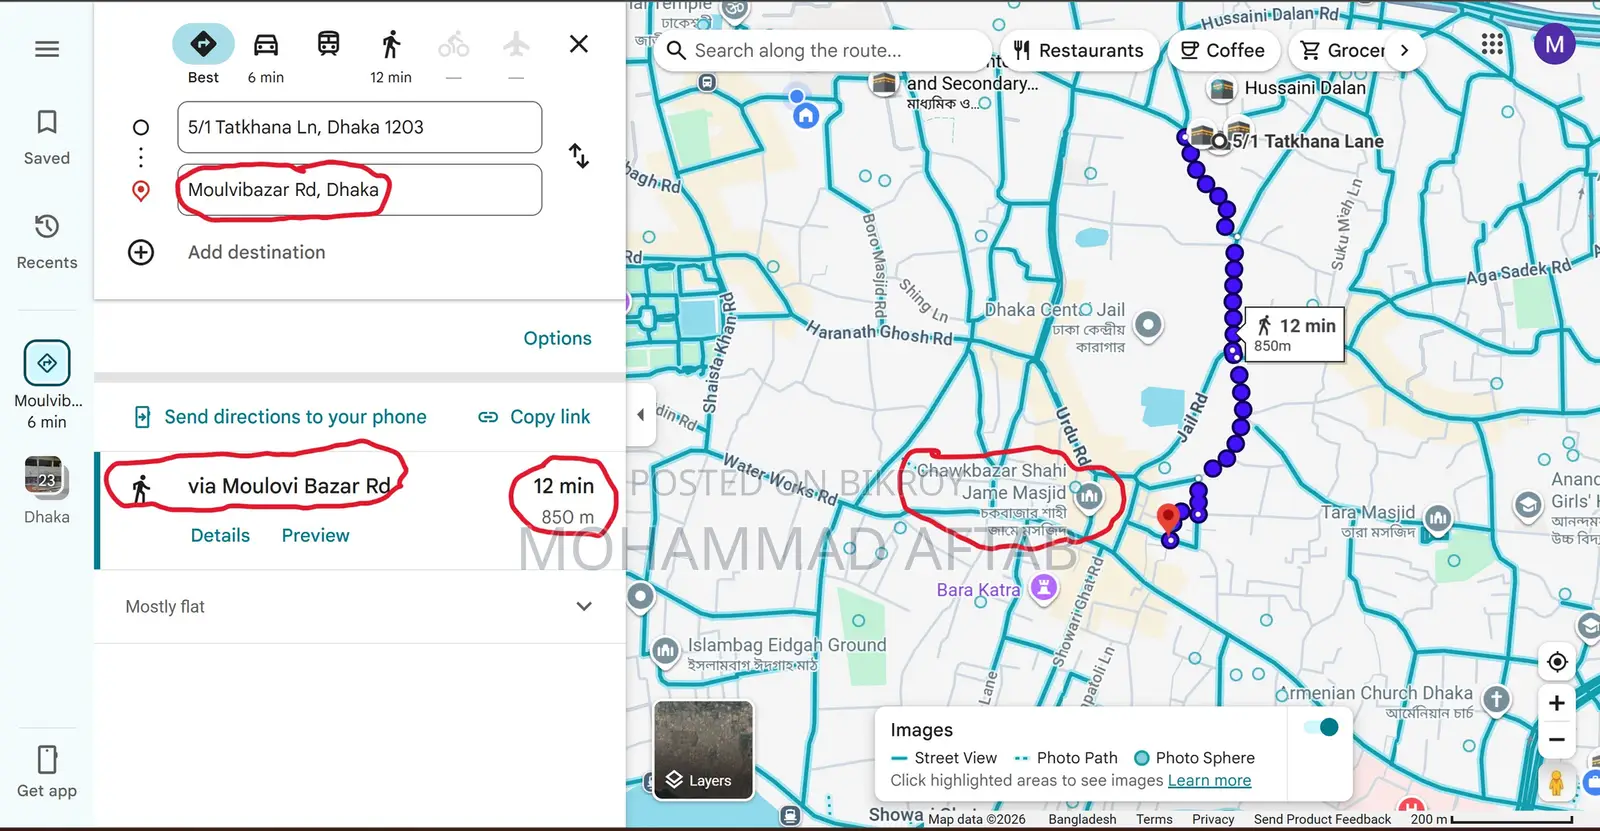This screenshot has height=831, width=1600.
Task: Open the Saved places panel
Action: 47,137
